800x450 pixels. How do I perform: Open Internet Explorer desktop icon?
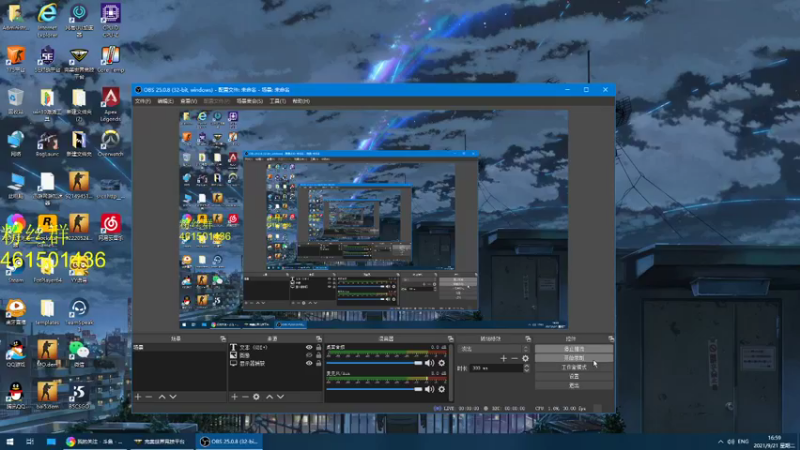[x=47, y=20]
